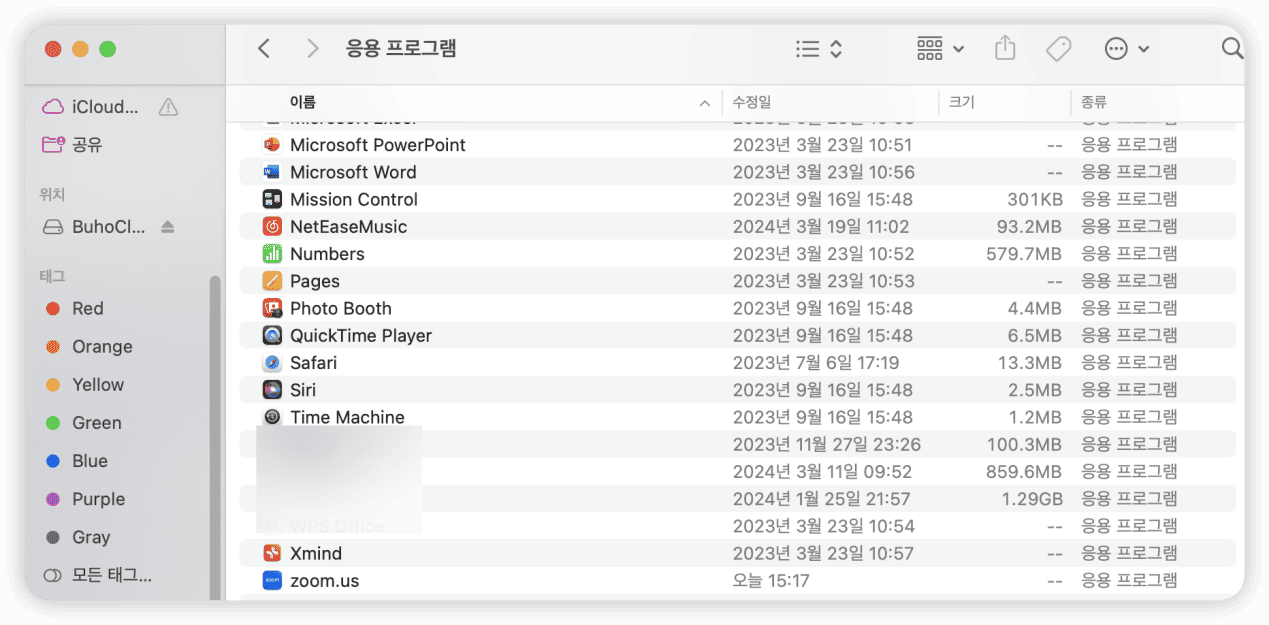Click the 1.29GB size value
Screen dimensions: 1269x625
[1031, 499]
